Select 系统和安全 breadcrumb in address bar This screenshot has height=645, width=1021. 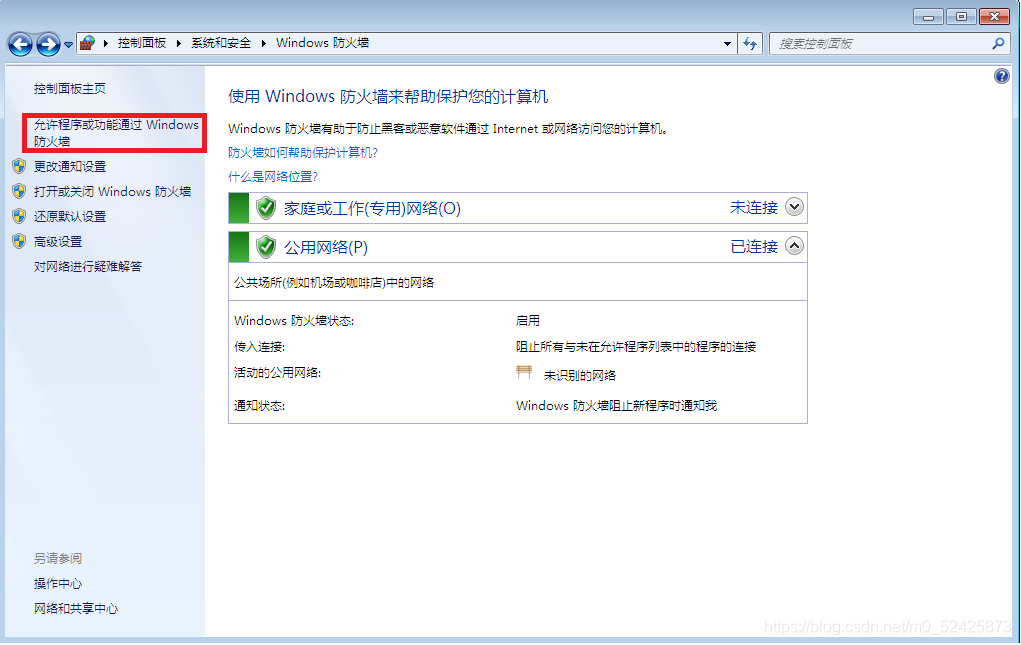click(221, 43)
